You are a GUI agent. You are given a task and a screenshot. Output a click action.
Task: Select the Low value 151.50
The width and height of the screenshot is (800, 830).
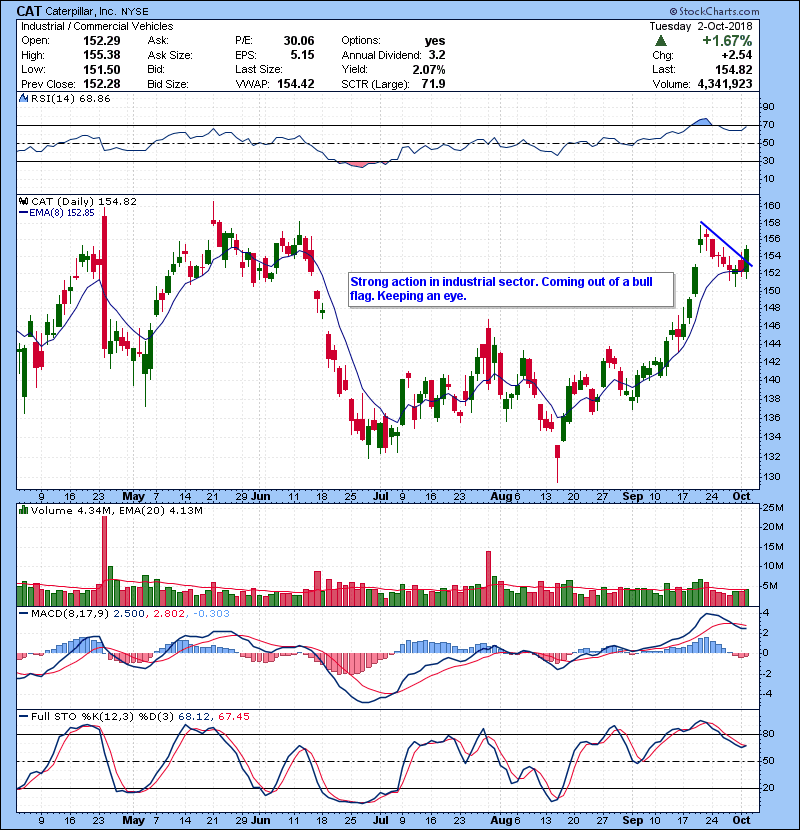pyautogui.click(x=102, y=69)
